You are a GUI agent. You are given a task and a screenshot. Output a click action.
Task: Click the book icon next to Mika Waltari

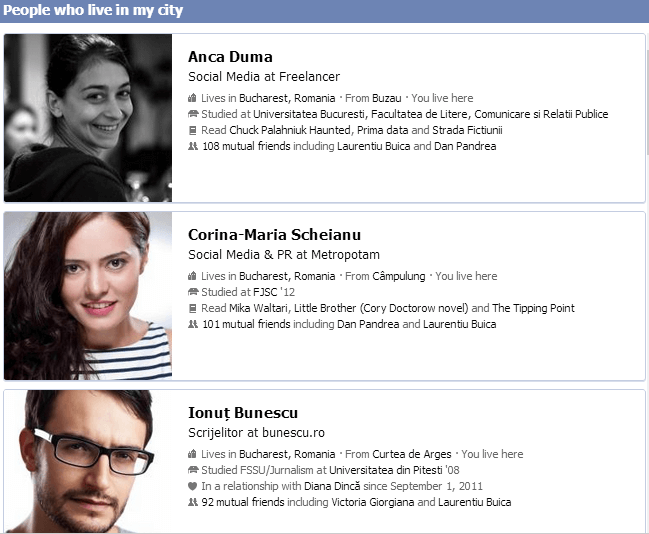point(192,308)
